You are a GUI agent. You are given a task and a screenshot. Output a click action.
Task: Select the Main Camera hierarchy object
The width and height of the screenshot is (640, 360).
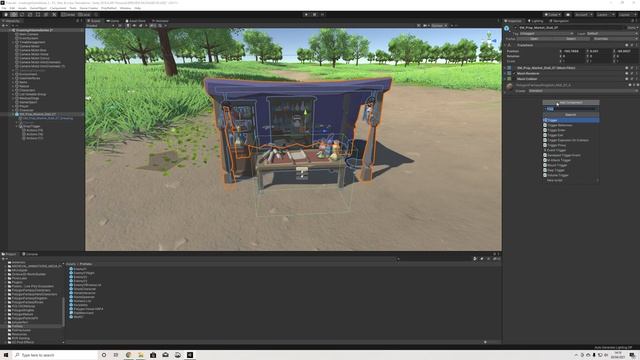[x=29, y=34]
